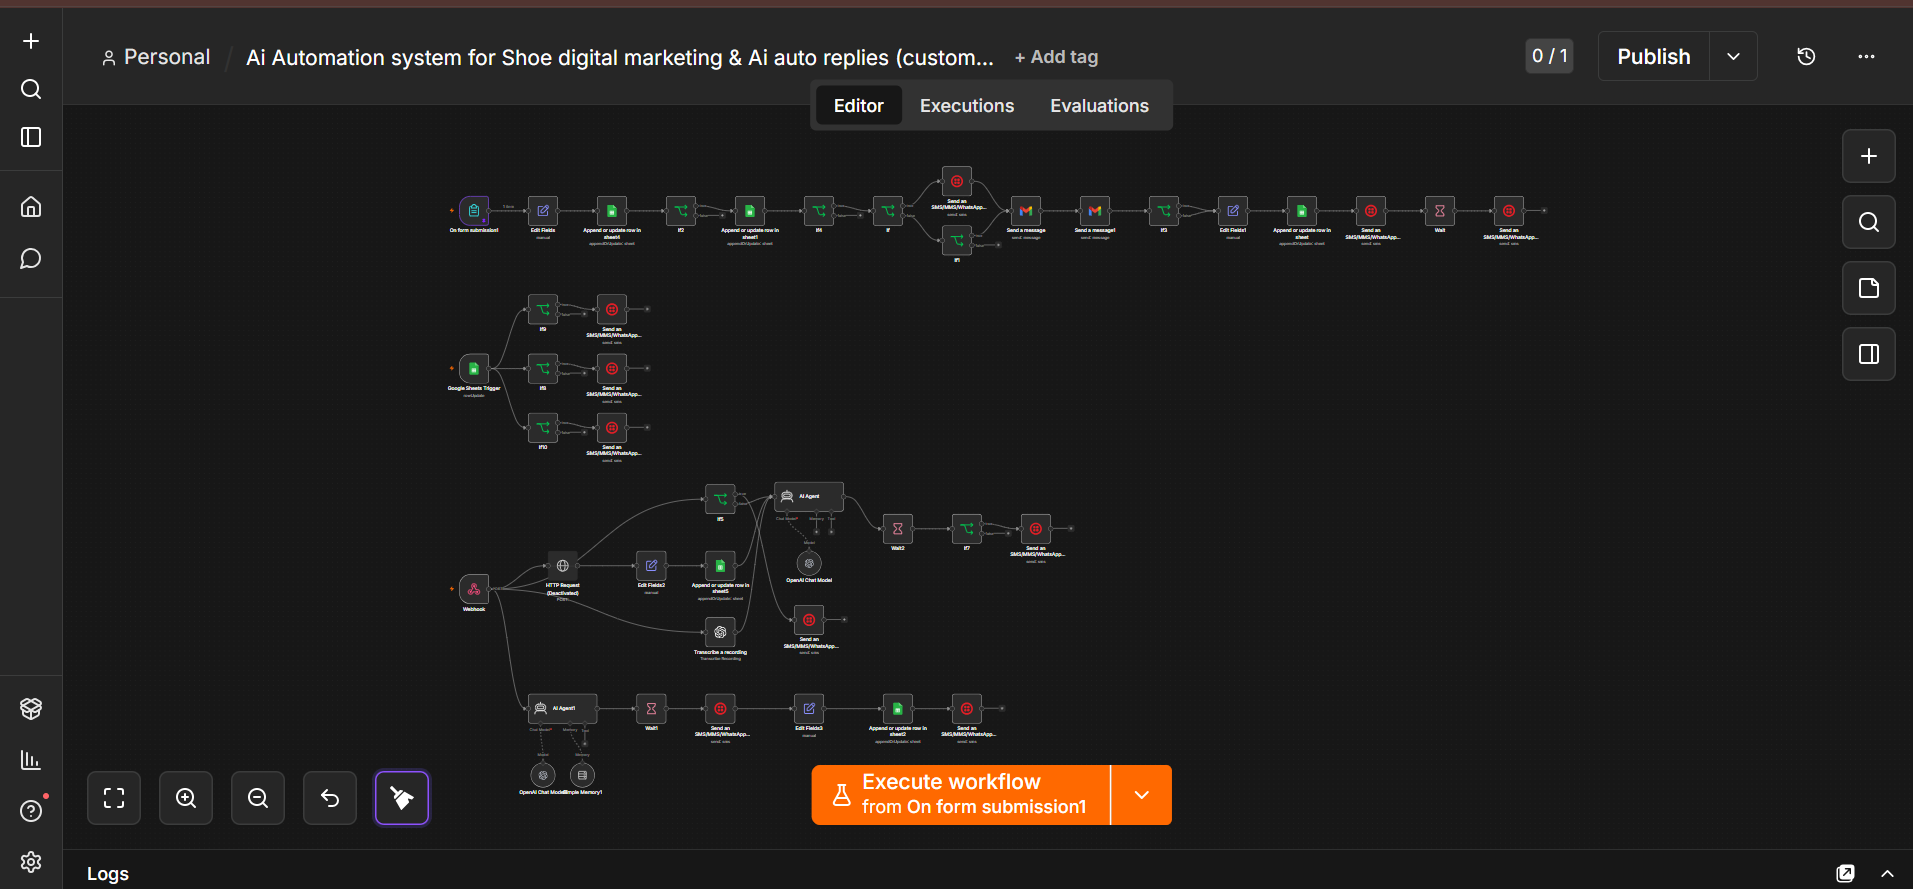Reset zoom with the undo arrow button
Image resolution: width=1913 pixels, height=889 pixels.
(330, 798)
